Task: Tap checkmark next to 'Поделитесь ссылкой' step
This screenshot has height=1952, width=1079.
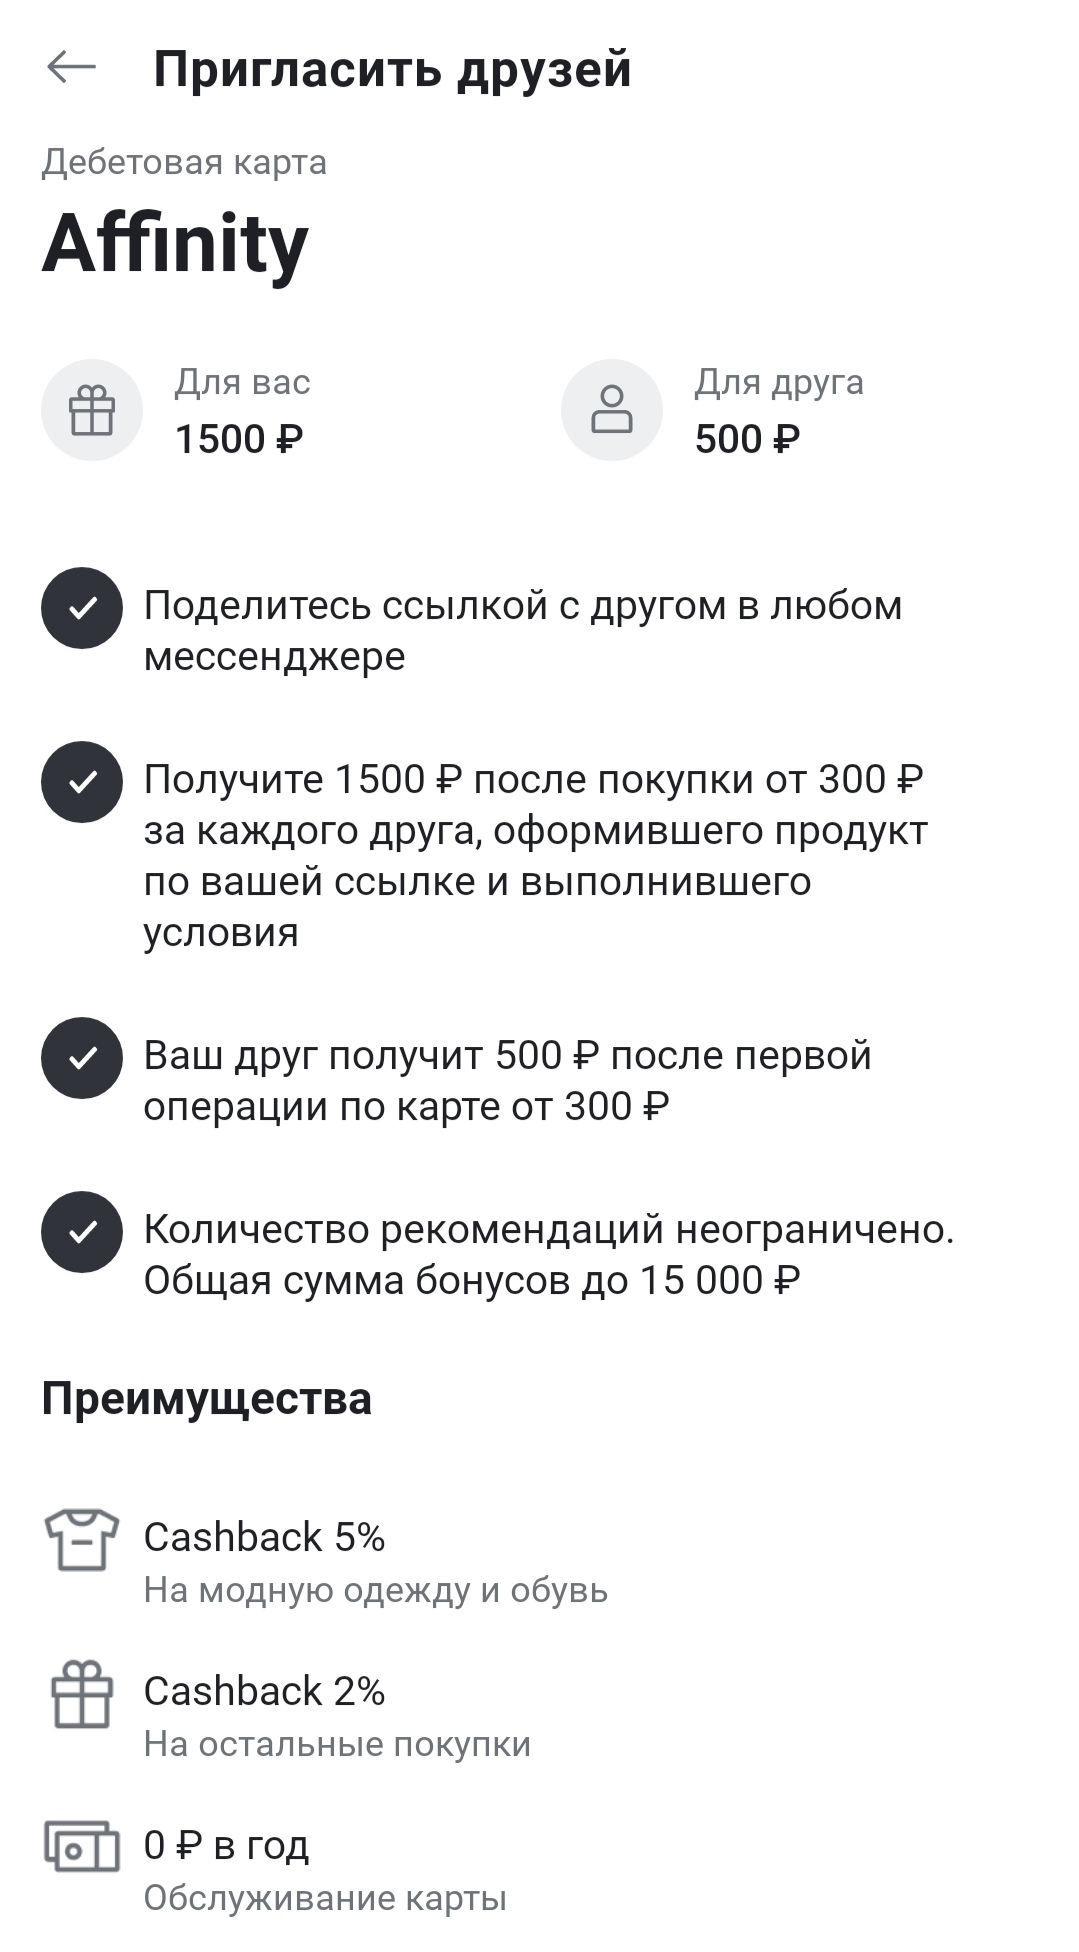Action: click(82, 608)
